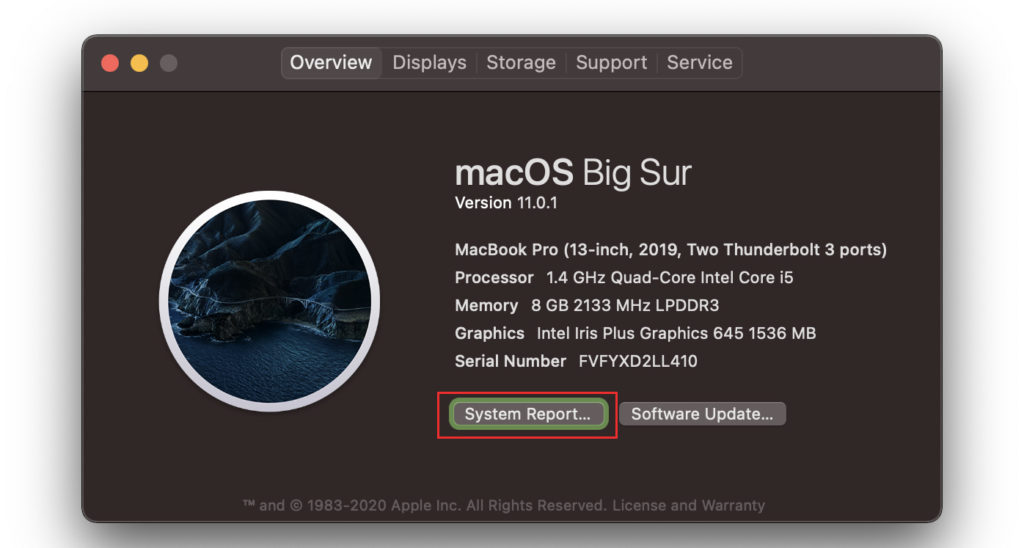
Task: Click the System Report button
Action: click(x=527, y=414)
